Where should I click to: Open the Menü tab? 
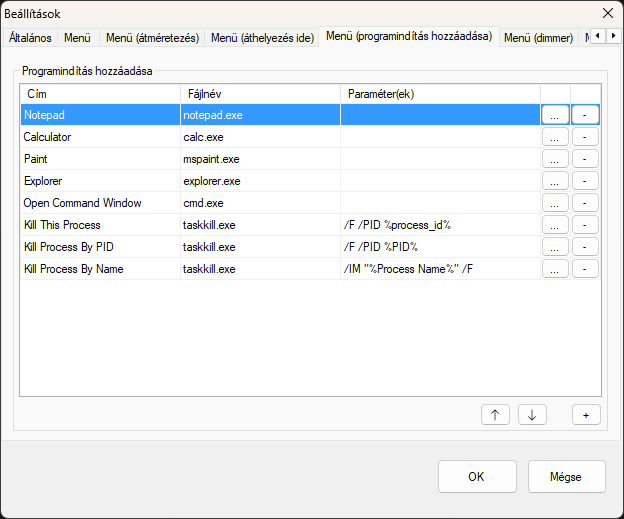(x=78, y=38)
